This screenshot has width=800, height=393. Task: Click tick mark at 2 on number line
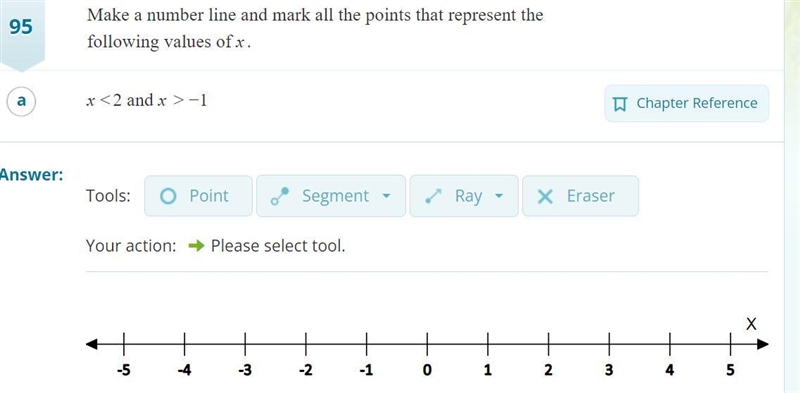[x=548, y=345]
